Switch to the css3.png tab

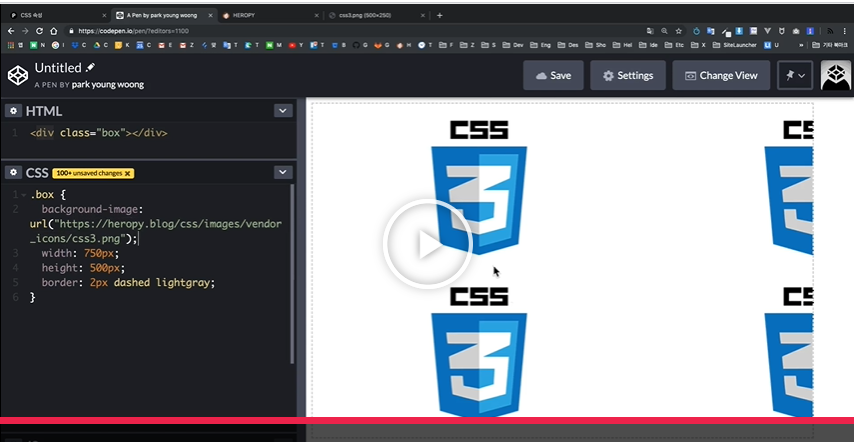click(x=377, y=15)
